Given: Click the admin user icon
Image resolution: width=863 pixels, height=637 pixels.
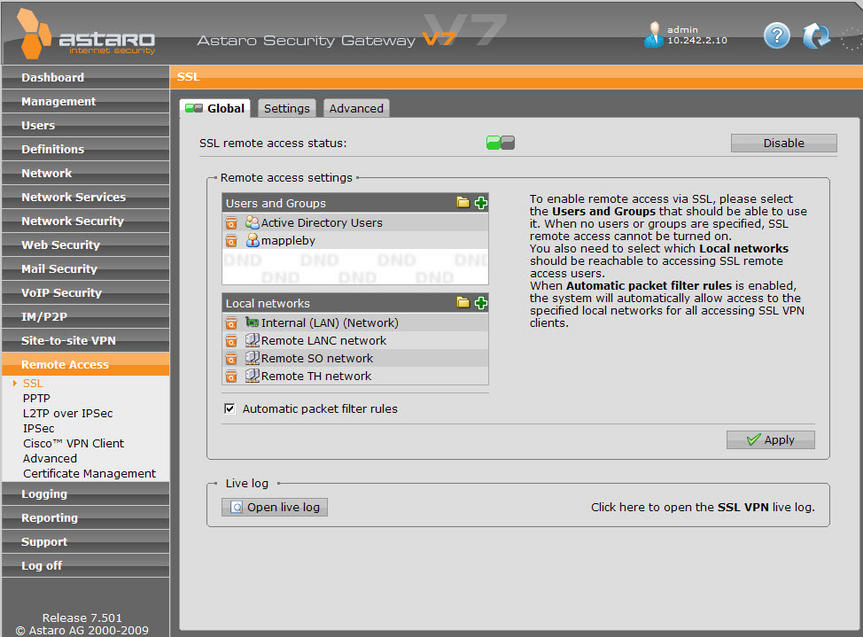Looking at the screenshot, I should pyautogui.click(x=654, y=35).
